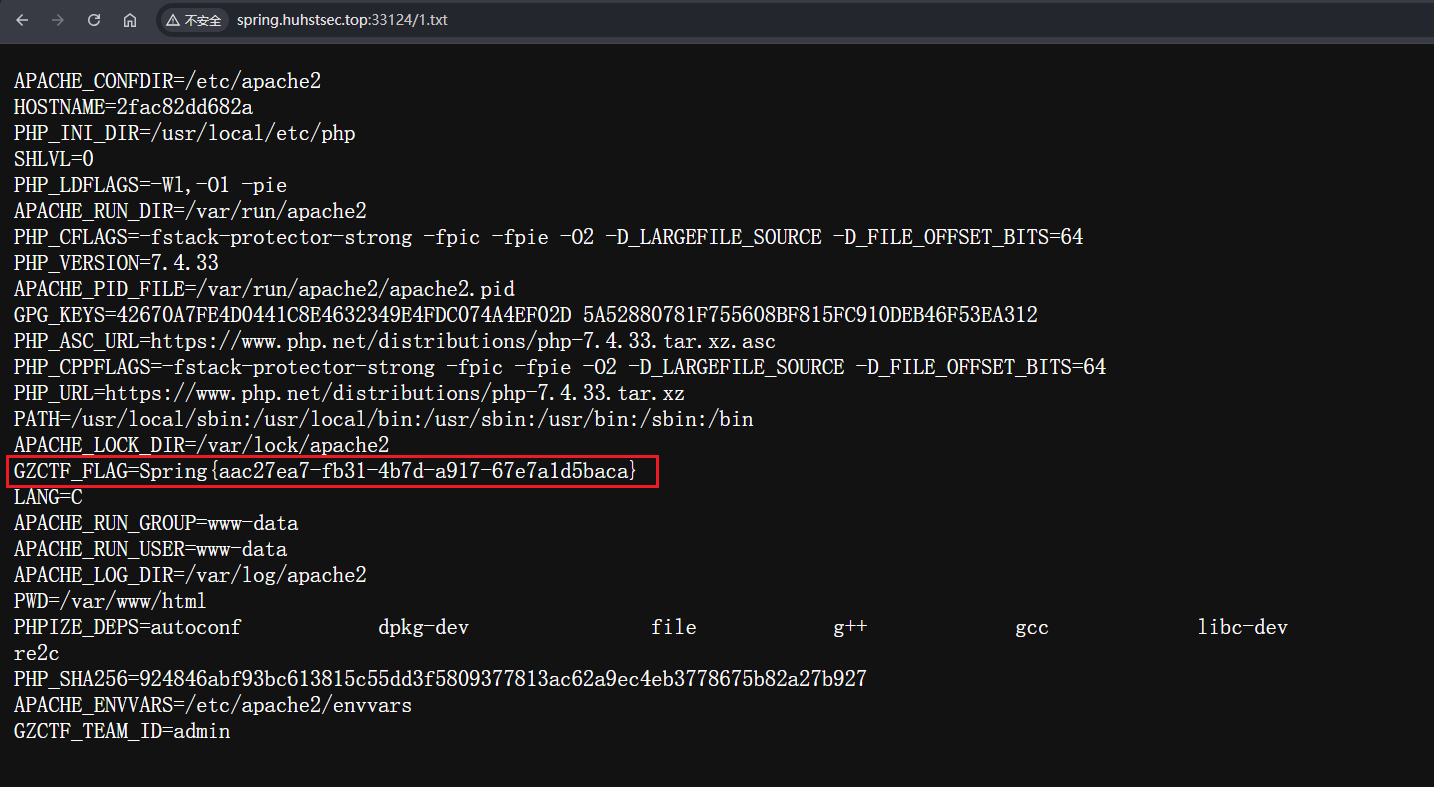Click the APACHE_RUN_USER=www-data line
Screen dimensions: 1434x787
pyautogui.click(x=150, y=549)
